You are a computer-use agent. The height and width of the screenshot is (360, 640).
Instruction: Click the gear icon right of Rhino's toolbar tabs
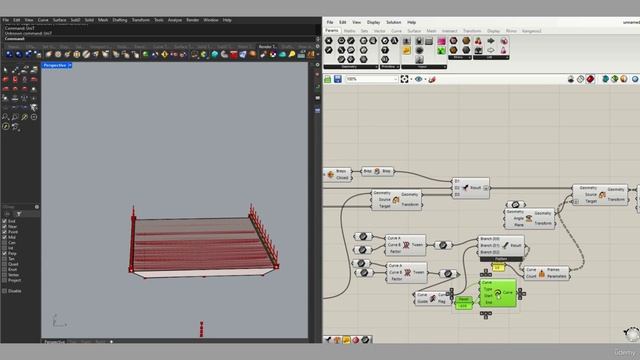point(318,47)
